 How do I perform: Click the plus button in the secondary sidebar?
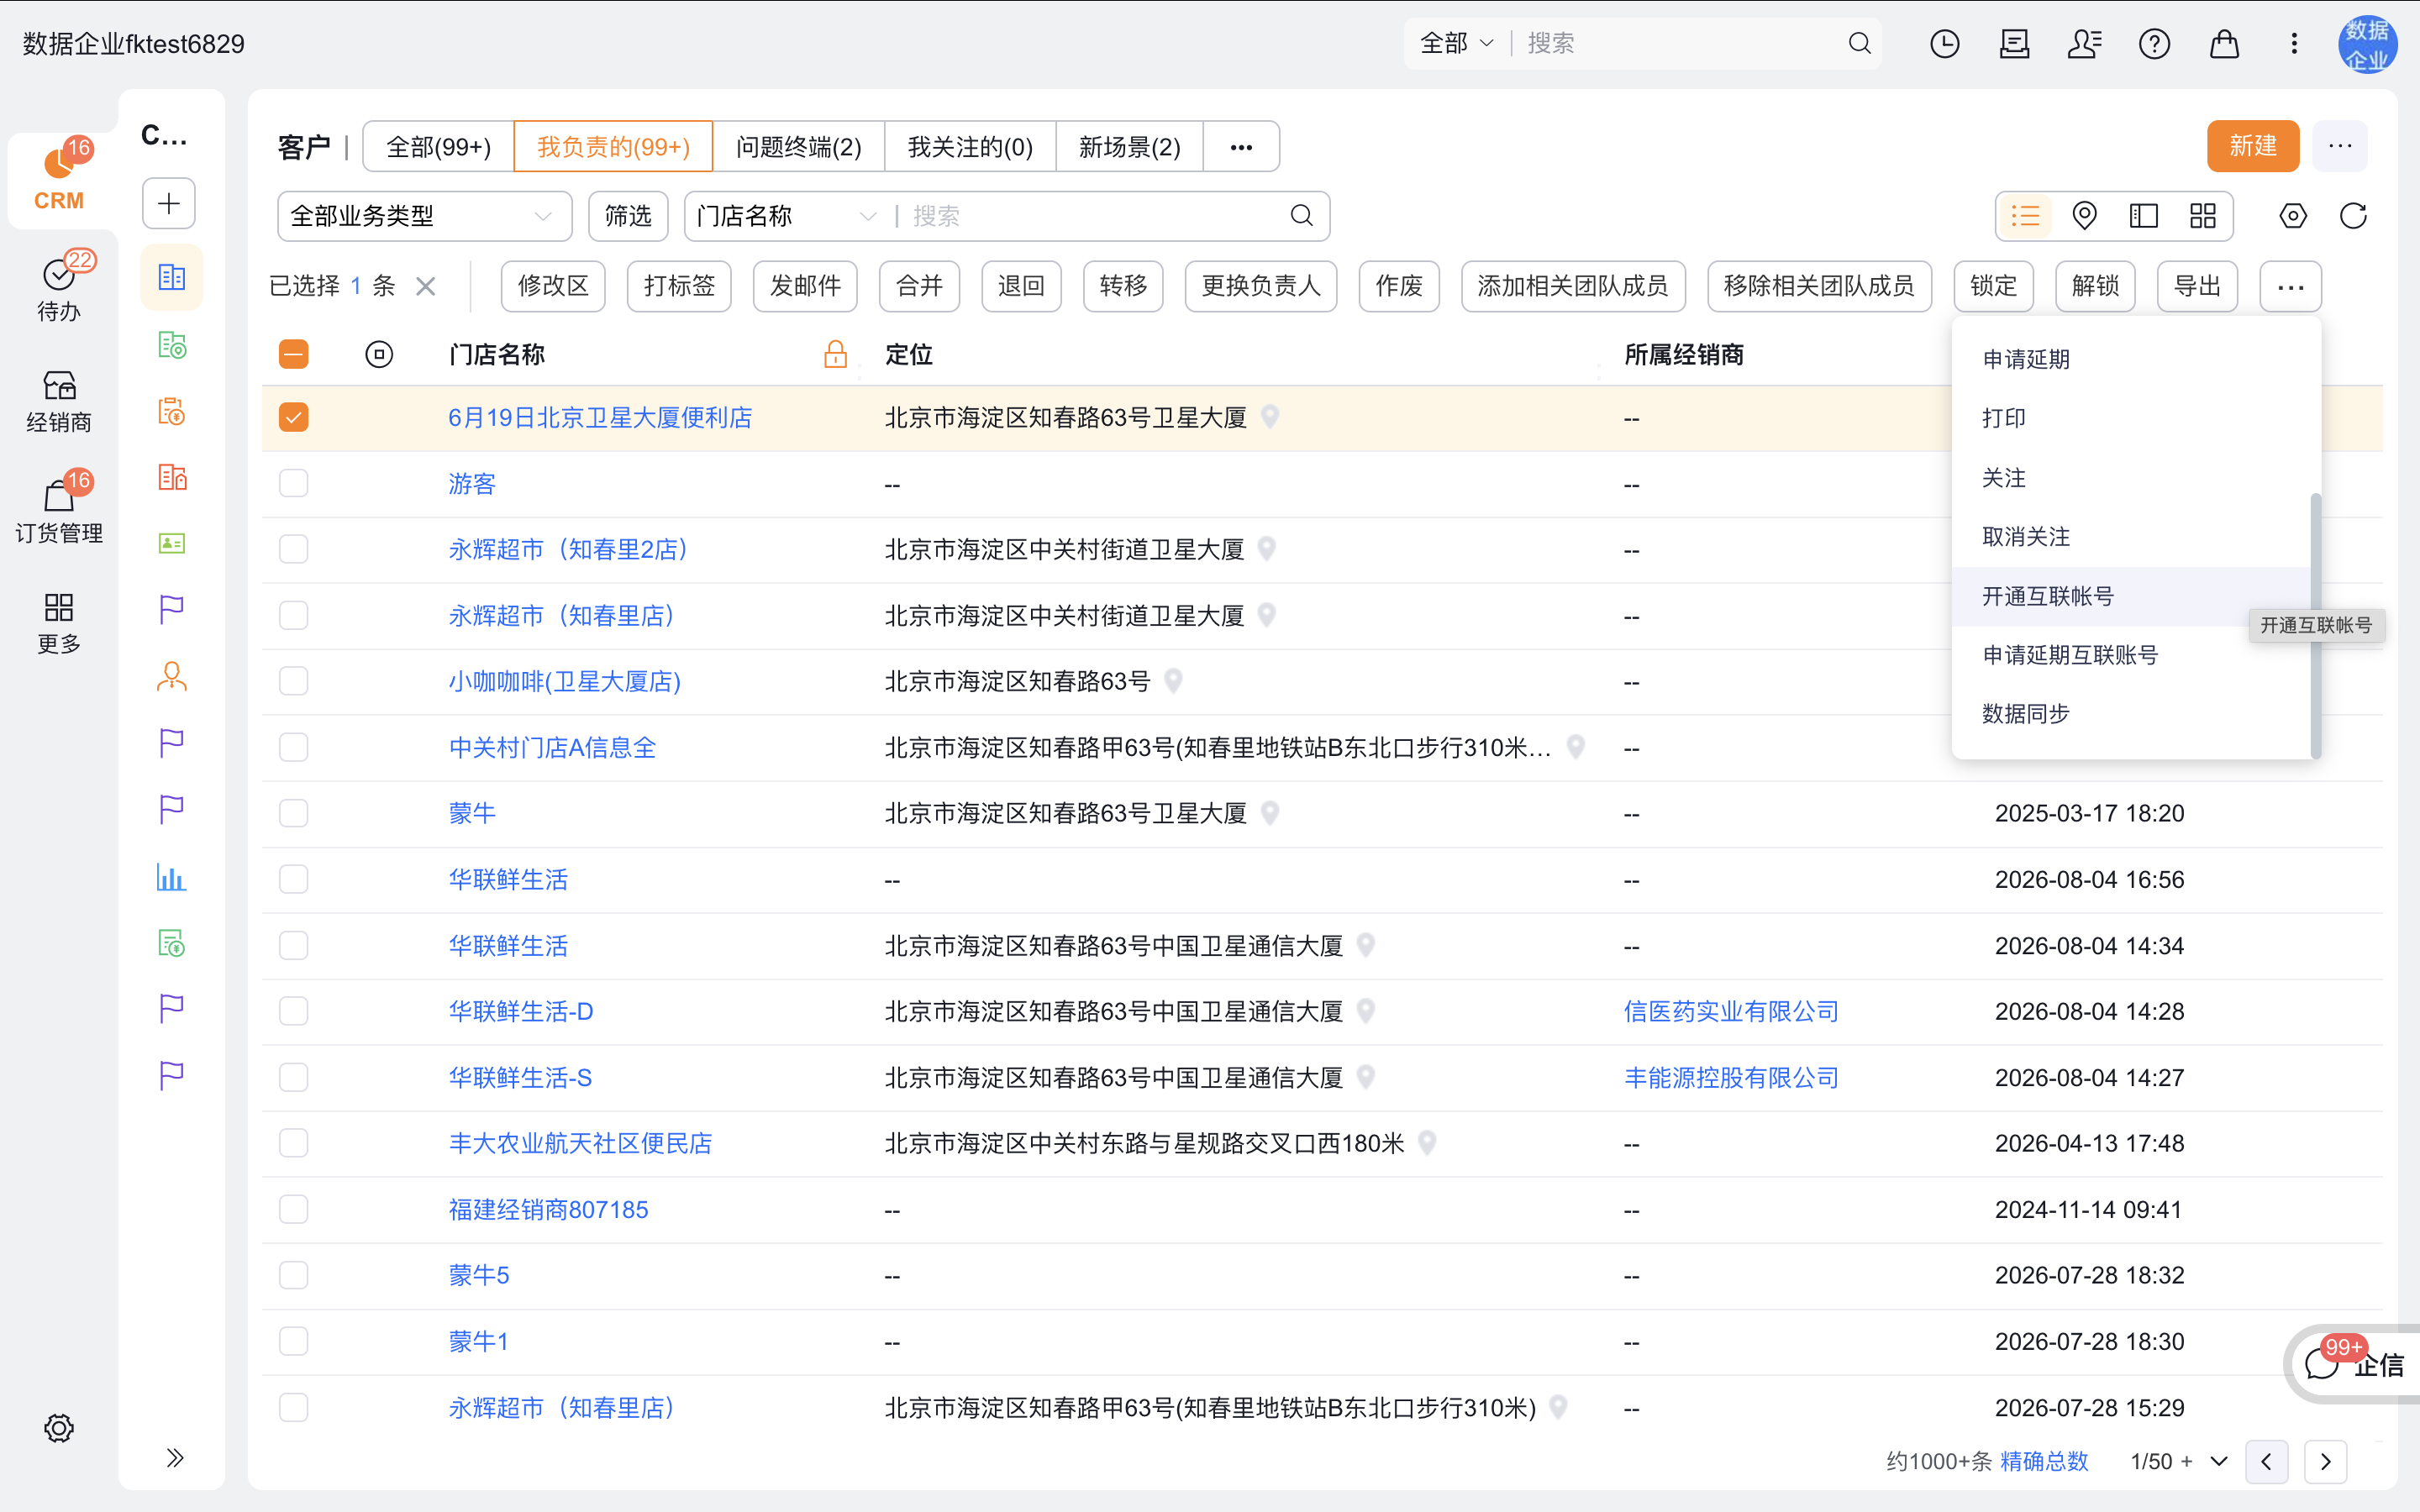[169, 204]
